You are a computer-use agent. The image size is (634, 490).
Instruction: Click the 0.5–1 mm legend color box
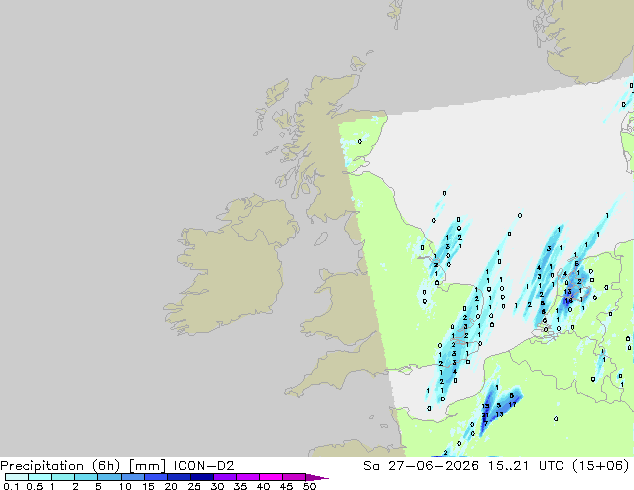[x=40, y=477]
